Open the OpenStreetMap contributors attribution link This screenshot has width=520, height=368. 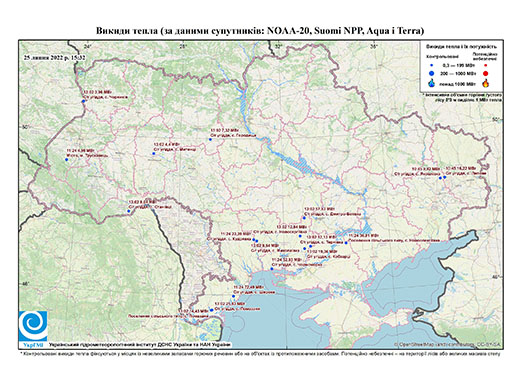447,344
